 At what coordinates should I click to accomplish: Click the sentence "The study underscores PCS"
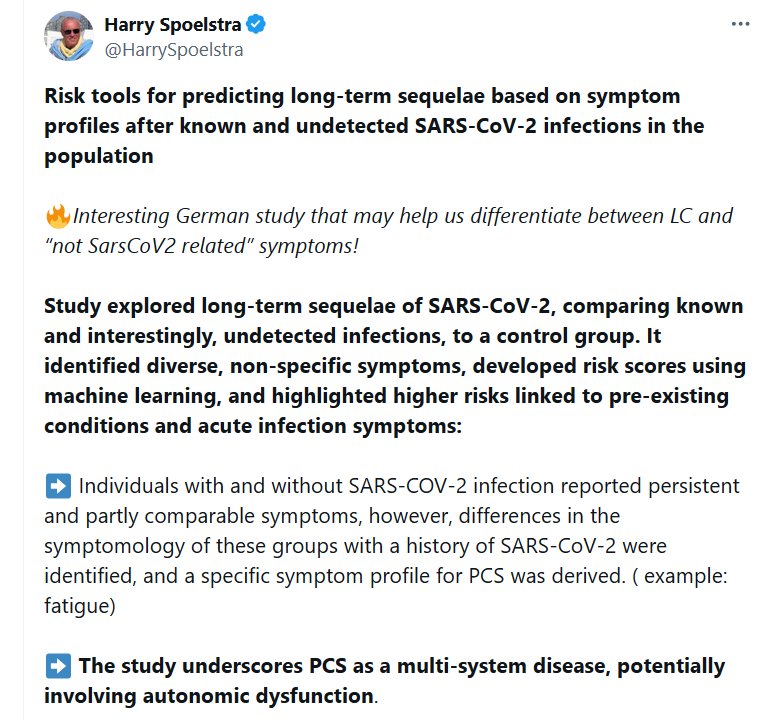(400, 666)
